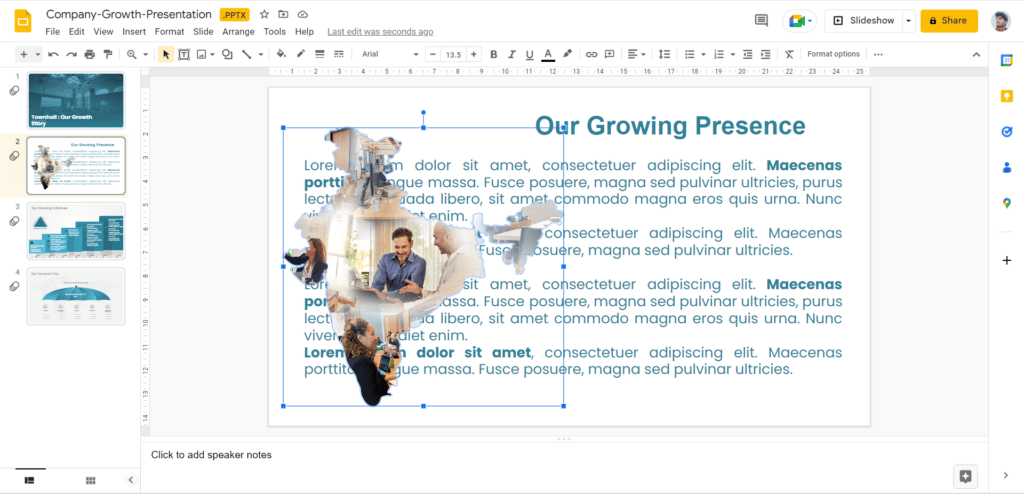Image resolution: width=1024 pixels, height=494 pixels.
Task: Select the Paint format tool
Action: [108, 54]
